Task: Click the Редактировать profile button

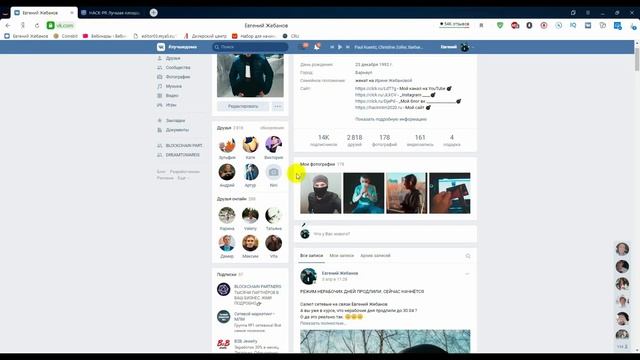Action: pyautogui.click(x=243, y=106)
